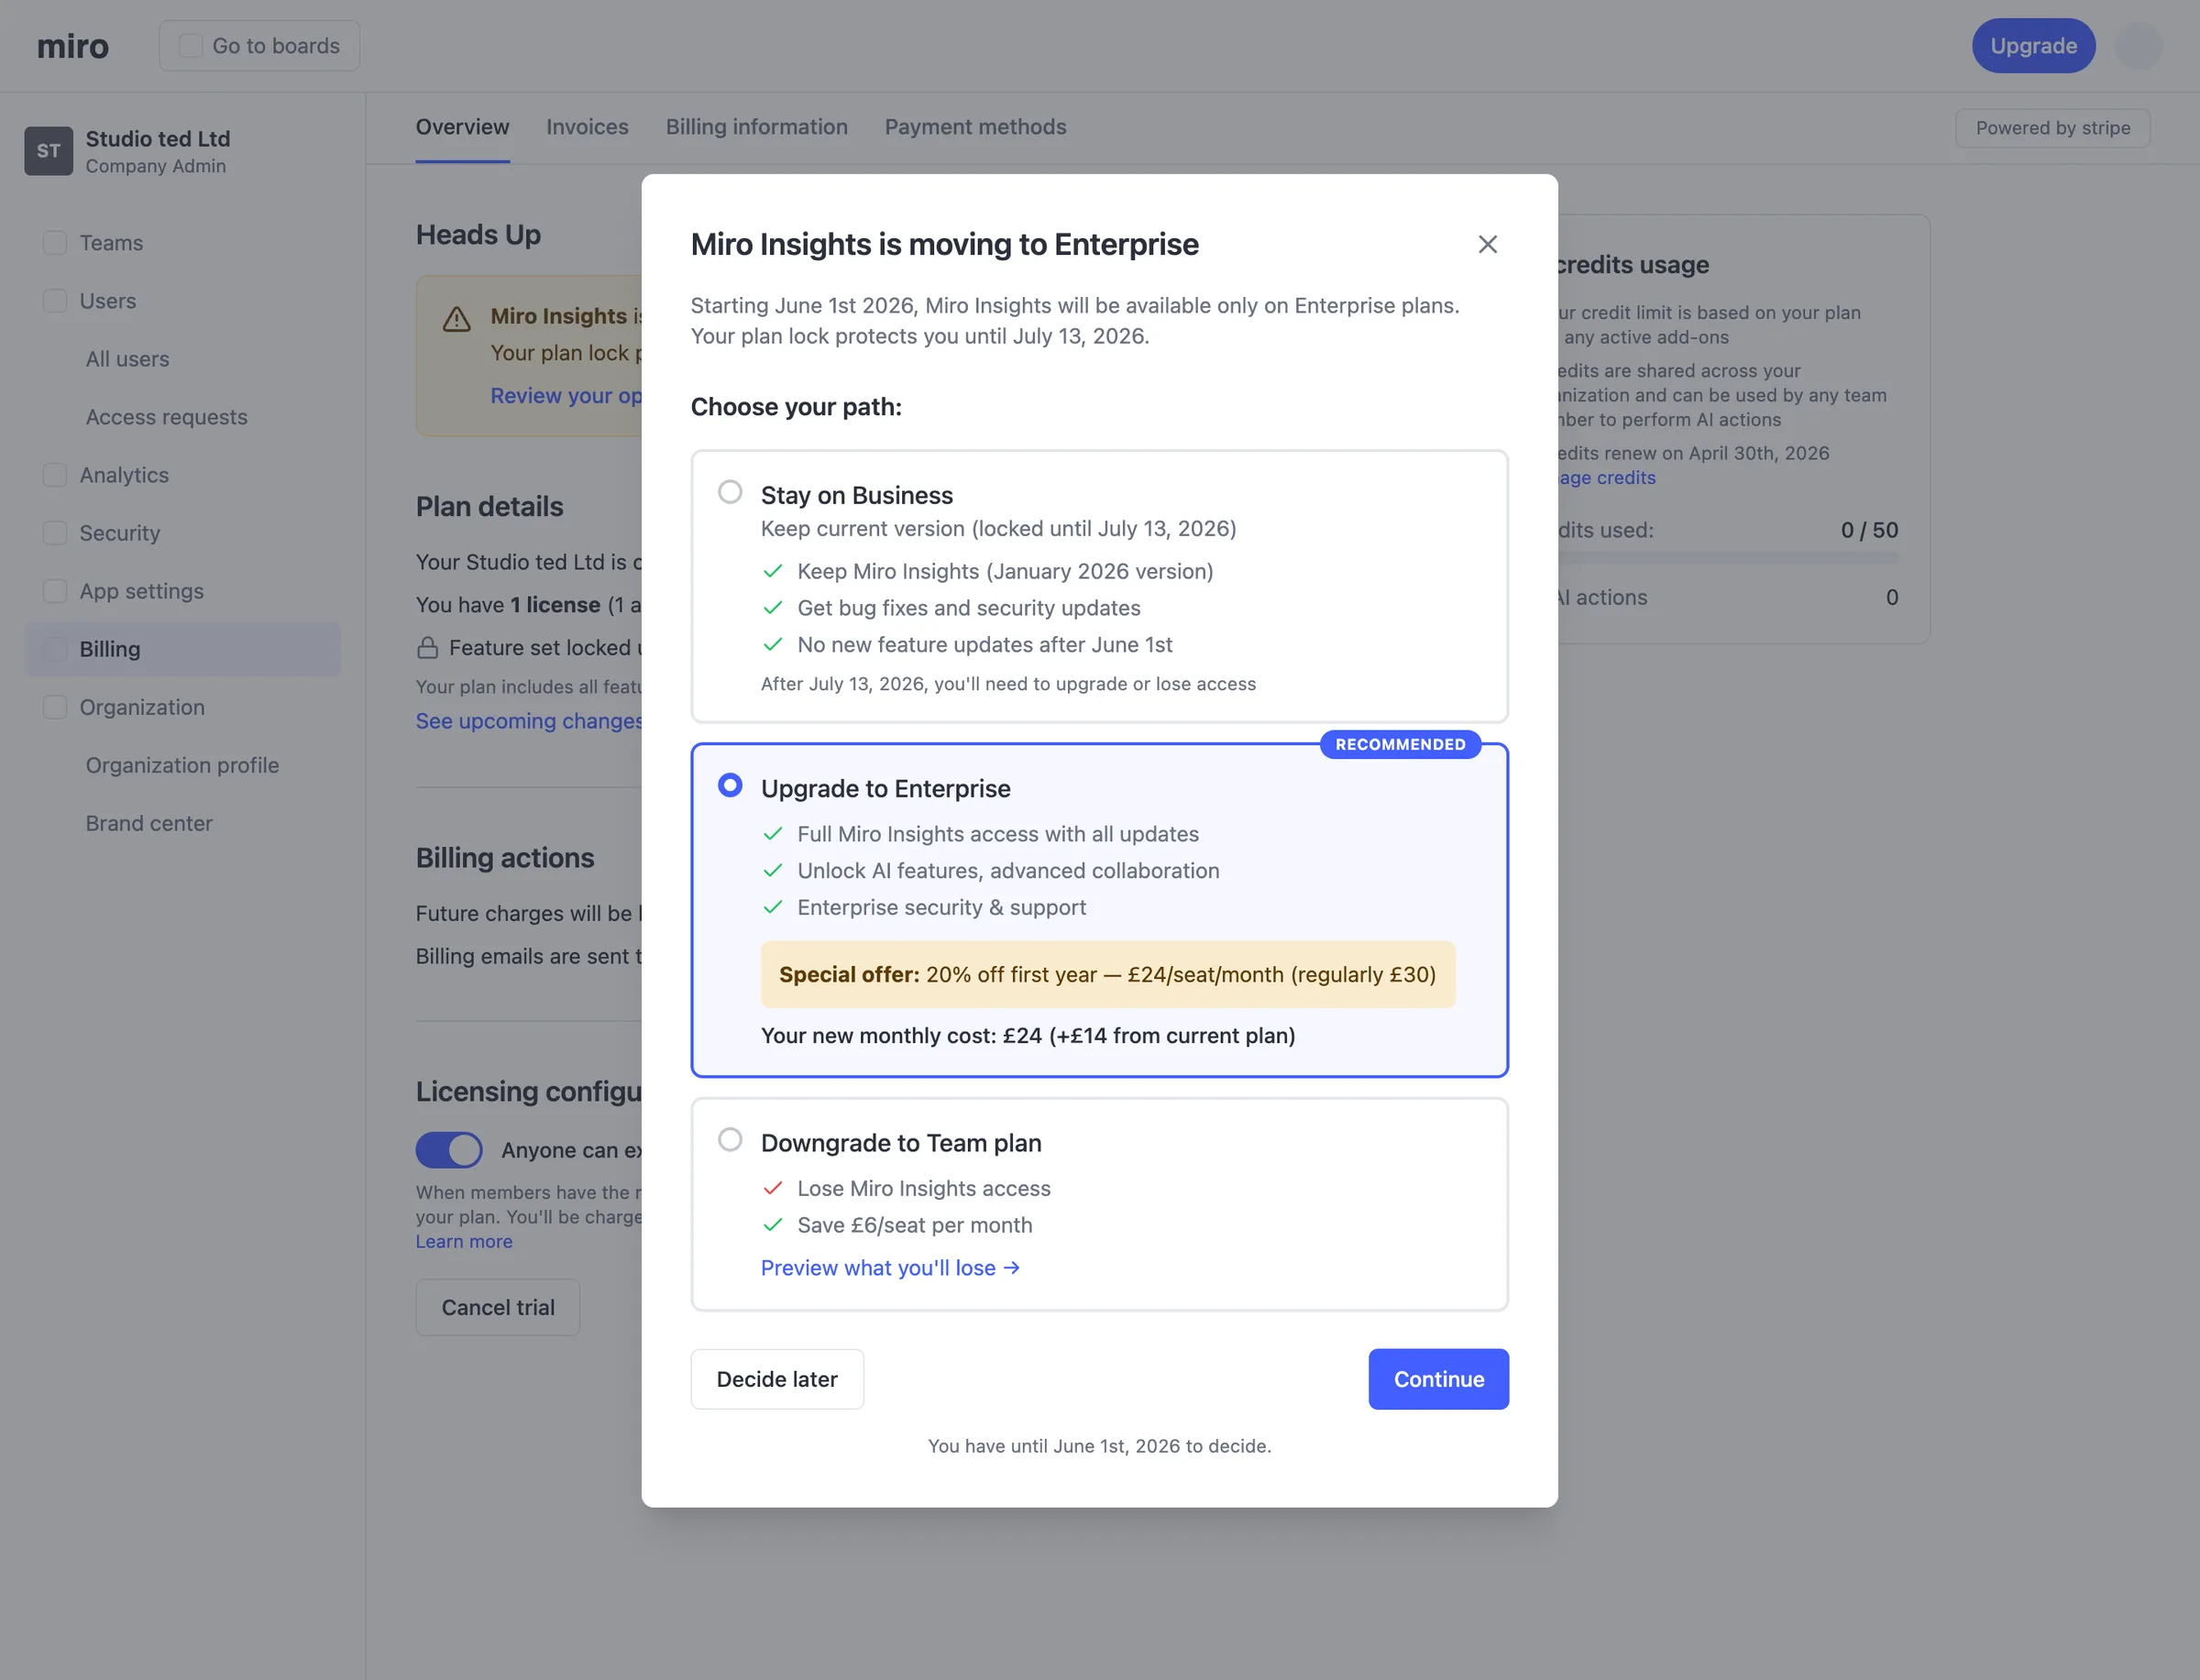Viewport: 2200px width, 1680px height.
Task: Click the Decide later button
Action: coord(777,1379)
